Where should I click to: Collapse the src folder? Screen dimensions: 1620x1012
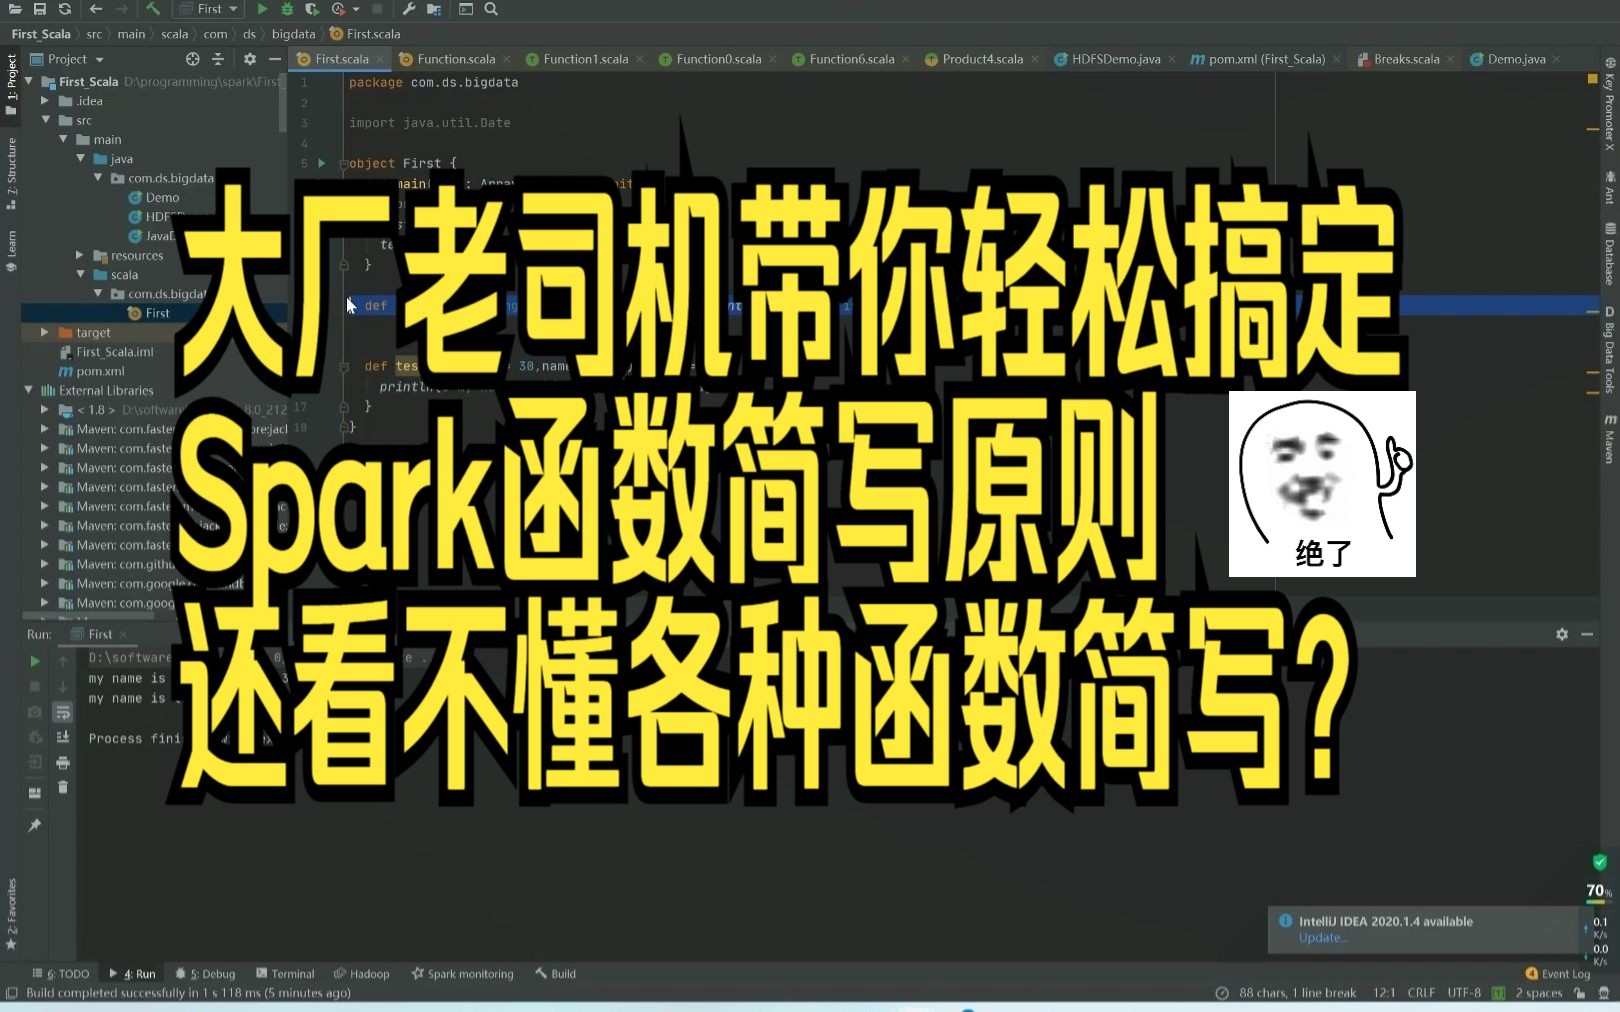click(x=45, y=120)
